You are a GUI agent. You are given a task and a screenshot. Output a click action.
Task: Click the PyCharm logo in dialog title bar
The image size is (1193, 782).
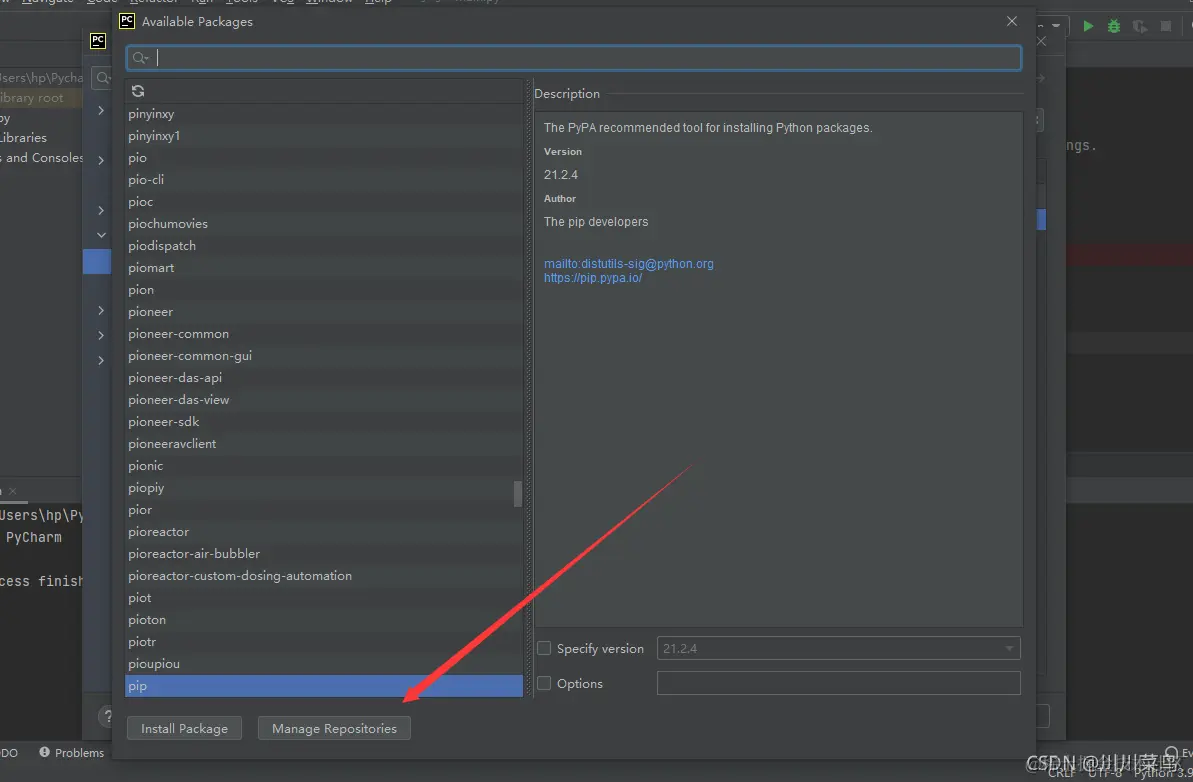127,21
